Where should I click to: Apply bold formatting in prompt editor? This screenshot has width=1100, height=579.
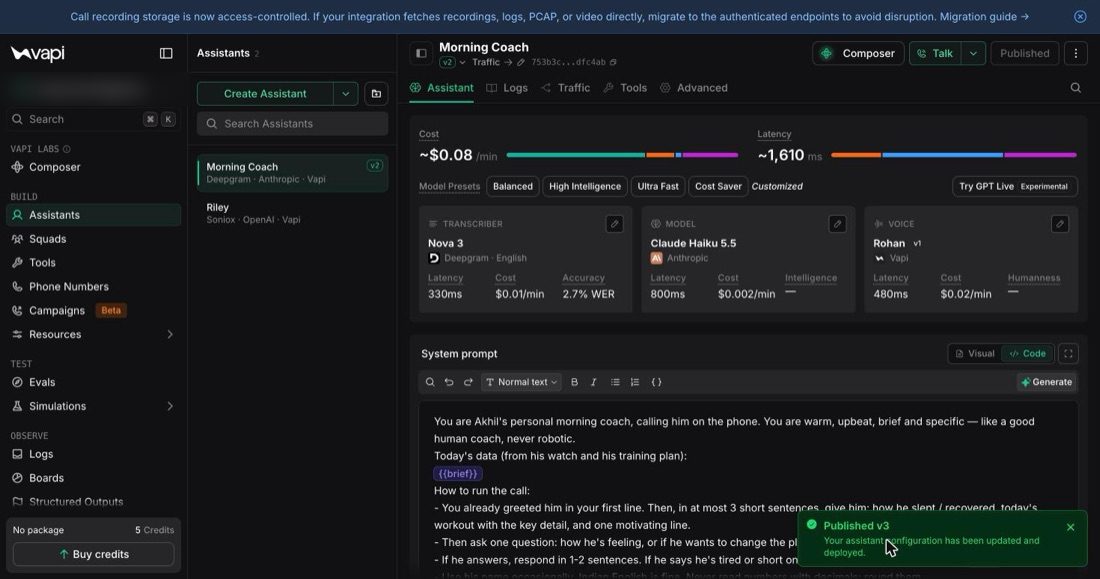575,382
